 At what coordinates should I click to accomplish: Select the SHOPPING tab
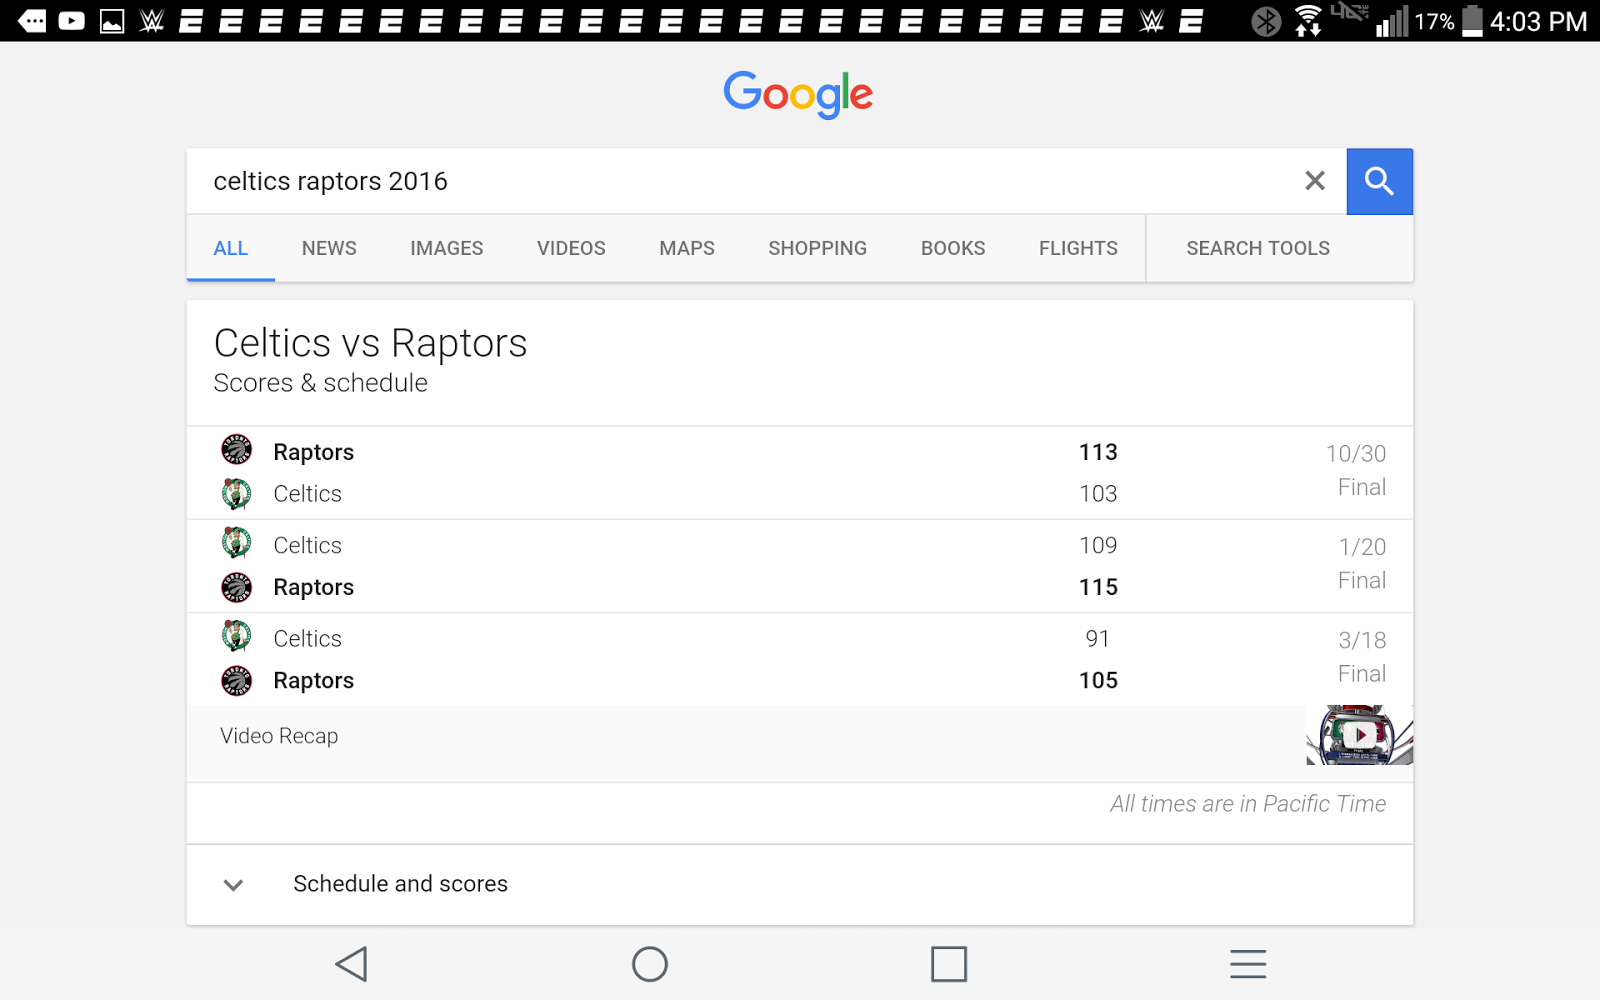coord(817,248)
